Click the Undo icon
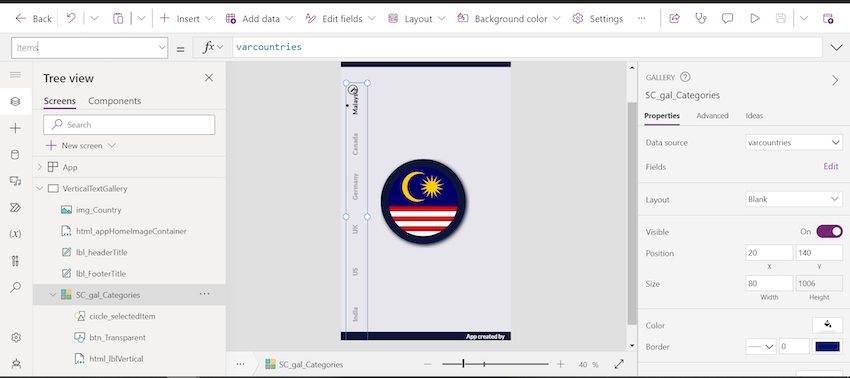850x378 pixels. (71, 18)
